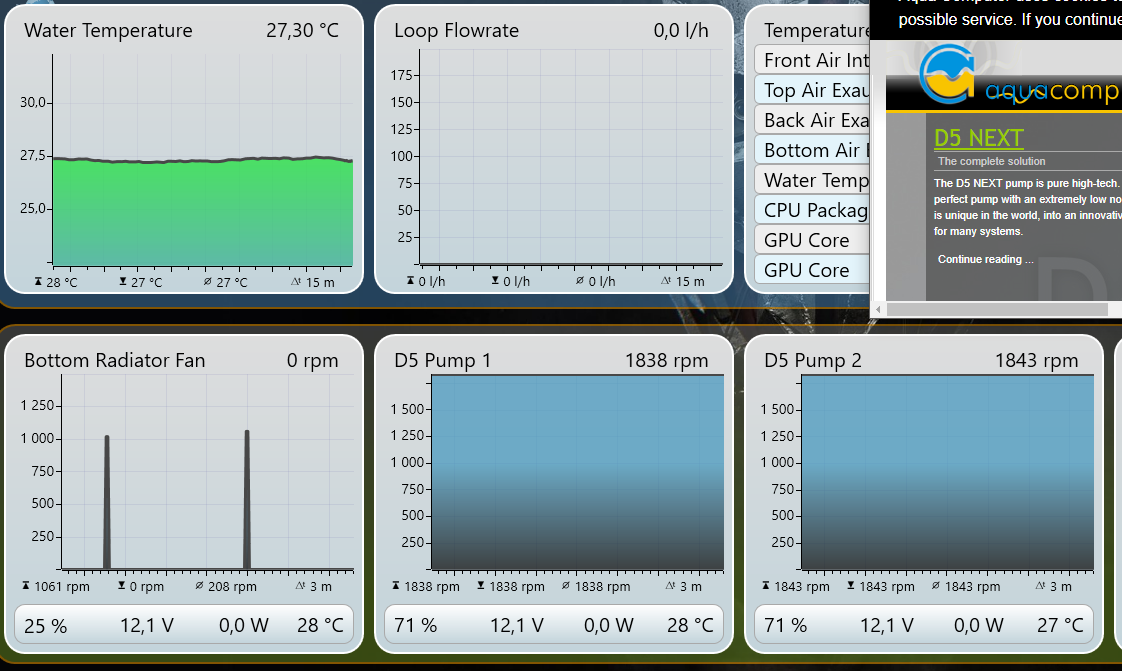Click the 12,1 V value in Bottom Radiator Fan
Screen dimensions: 1122x671
[147, 625]
